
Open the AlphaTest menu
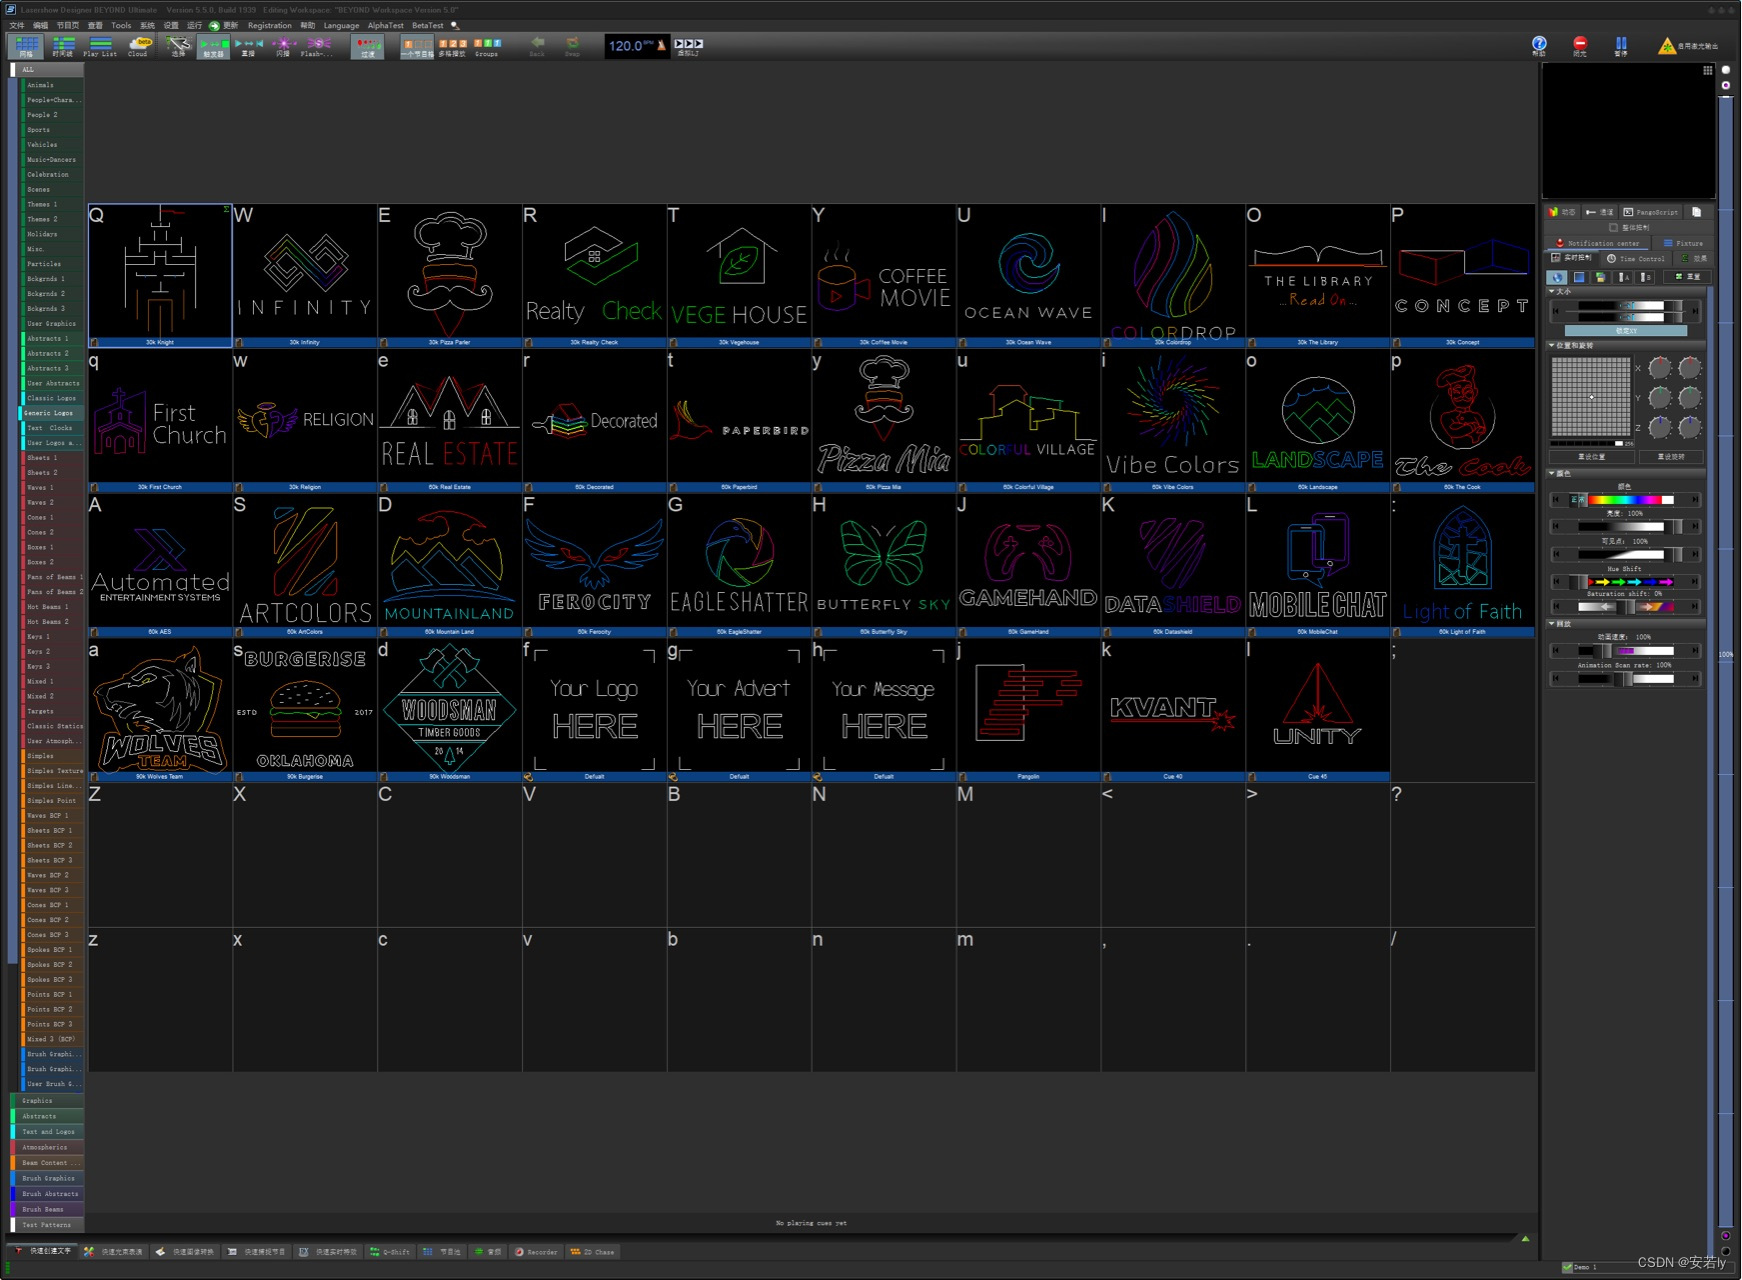tap(386, 25)
